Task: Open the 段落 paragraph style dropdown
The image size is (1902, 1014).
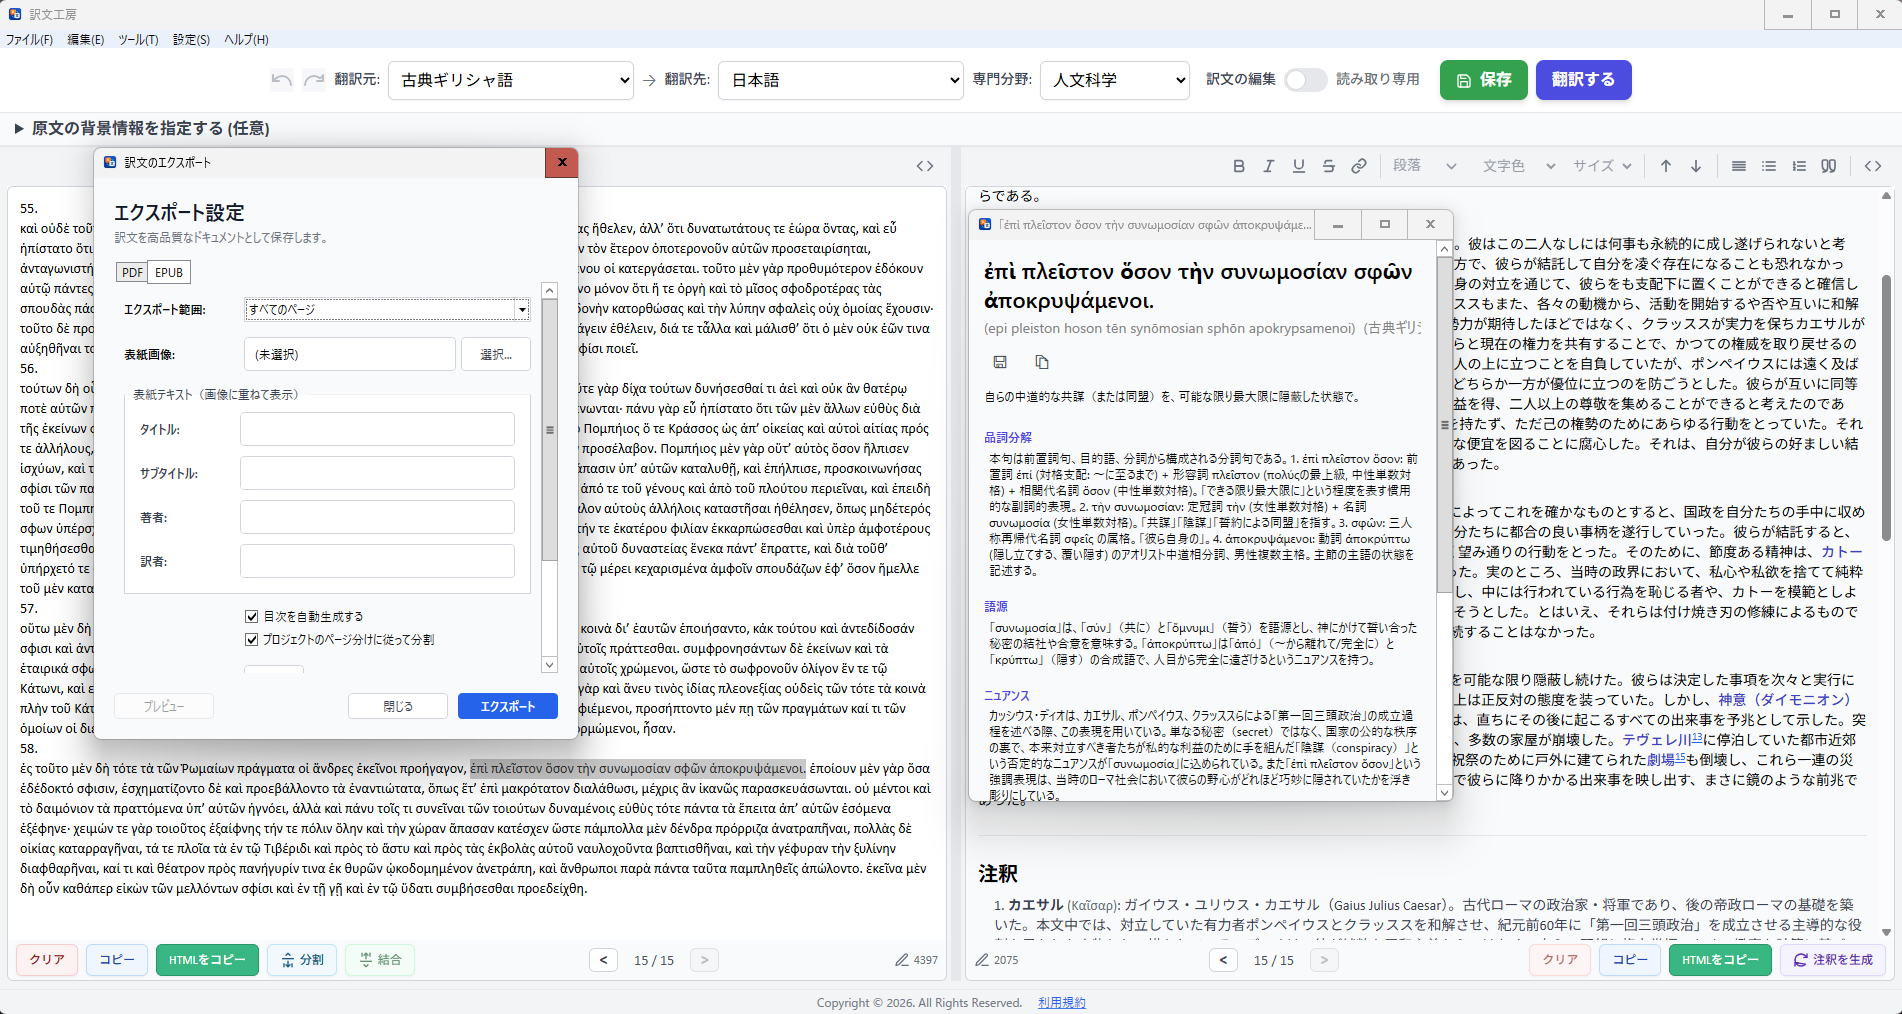Action: (1425, 166)
